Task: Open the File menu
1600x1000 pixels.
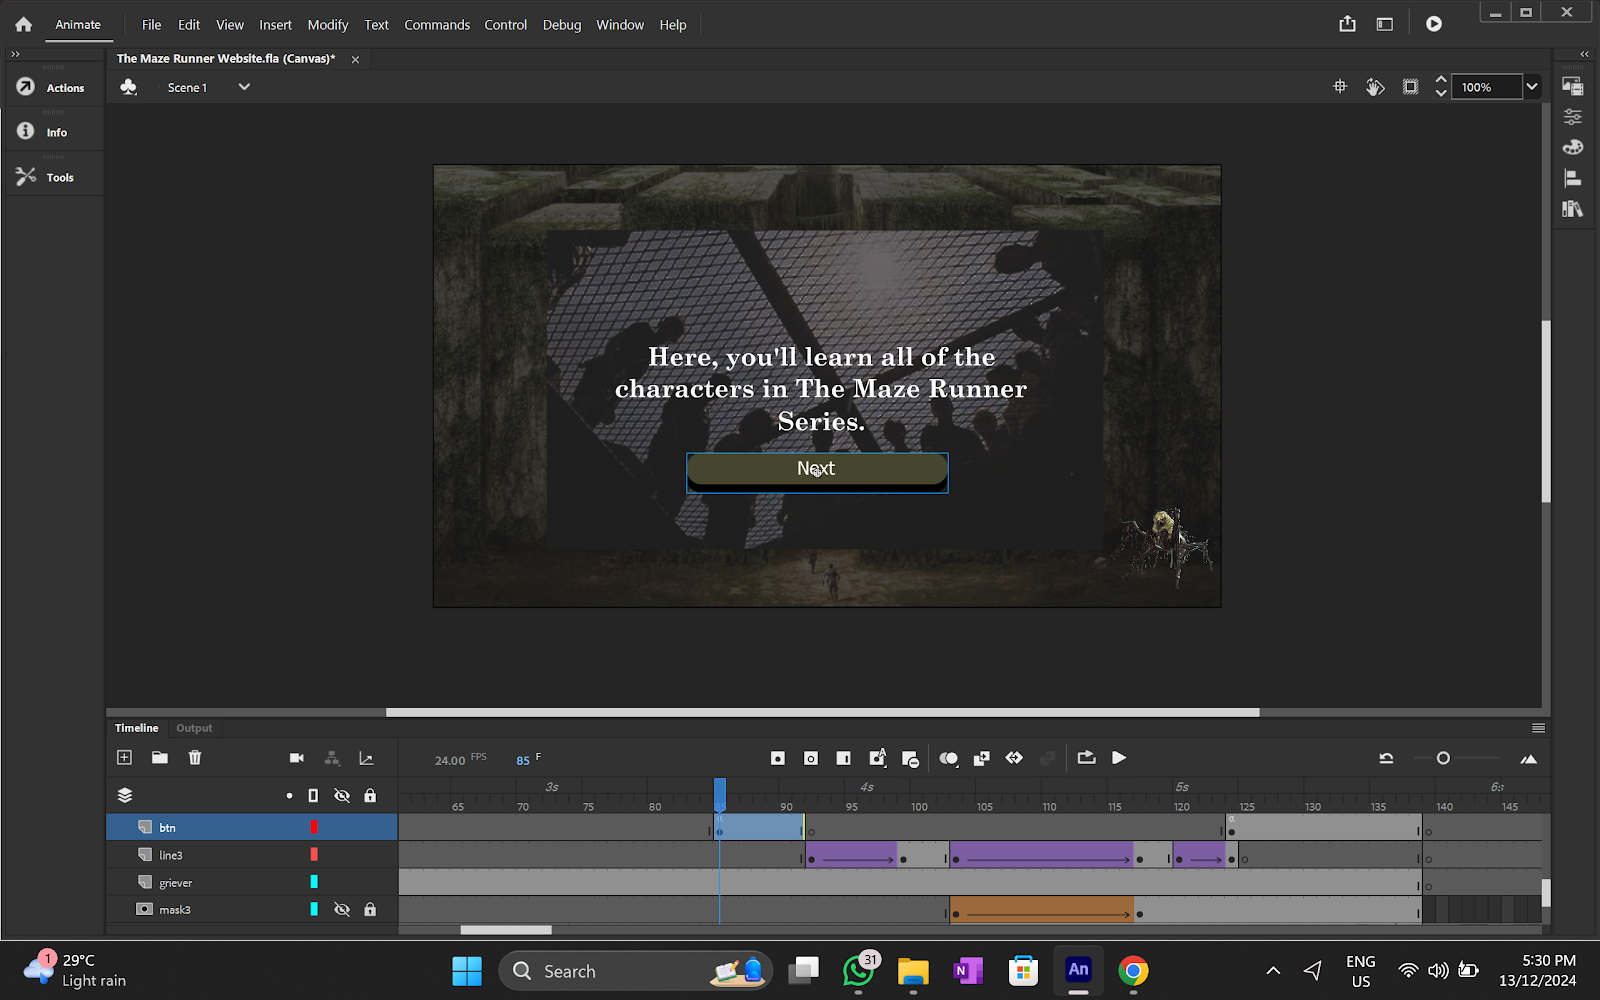Action: (151, 25)
